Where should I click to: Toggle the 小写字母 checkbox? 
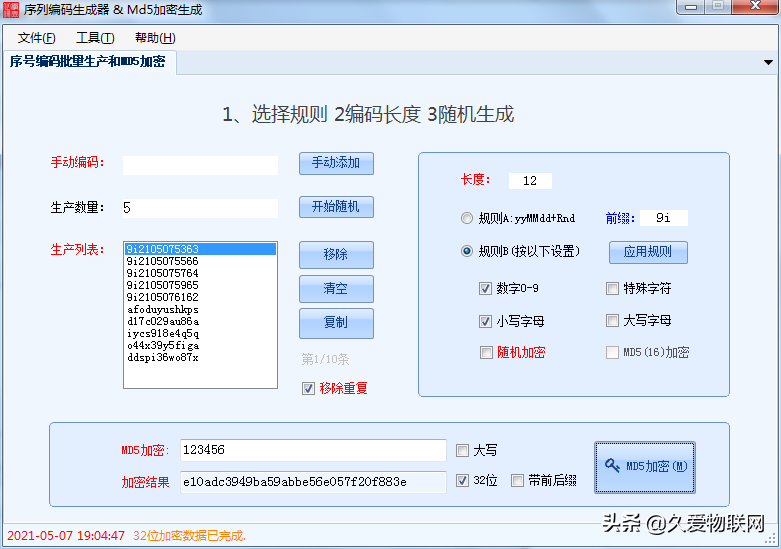pos(485,321)
